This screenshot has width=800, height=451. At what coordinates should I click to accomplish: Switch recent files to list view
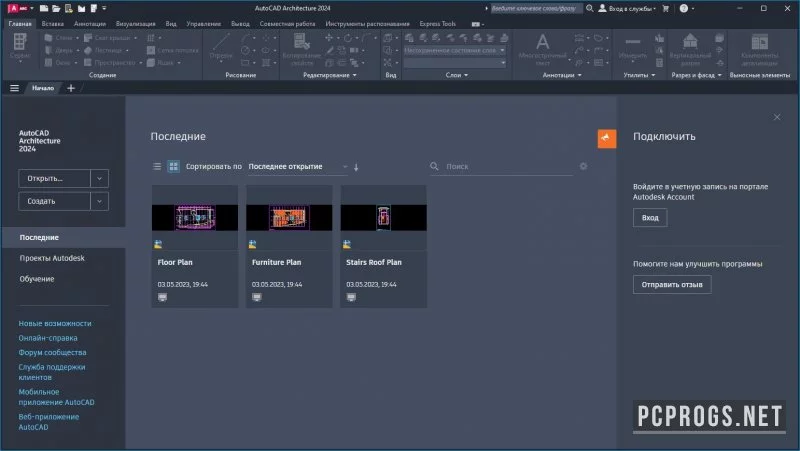point(157,166)
